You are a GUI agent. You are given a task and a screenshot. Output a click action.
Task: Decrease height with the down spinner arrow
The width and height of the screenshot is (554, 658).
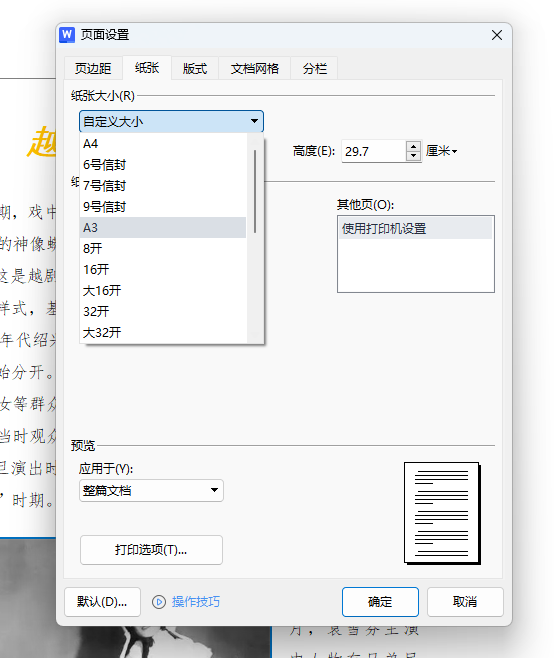pos(413,156)
